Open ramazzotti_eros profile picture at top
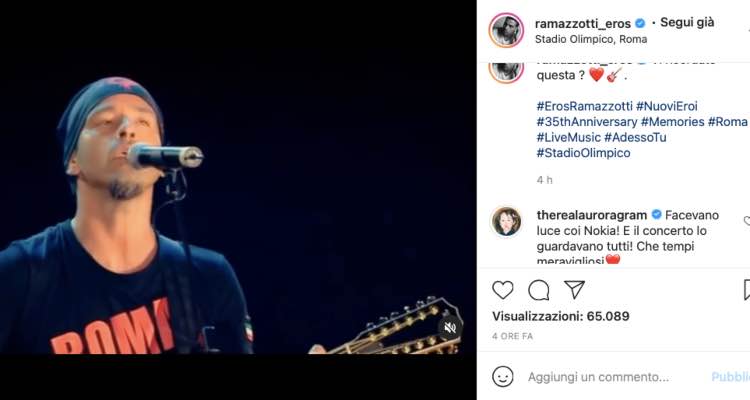Viewport: 750px width, 400px height. [506, 30]
